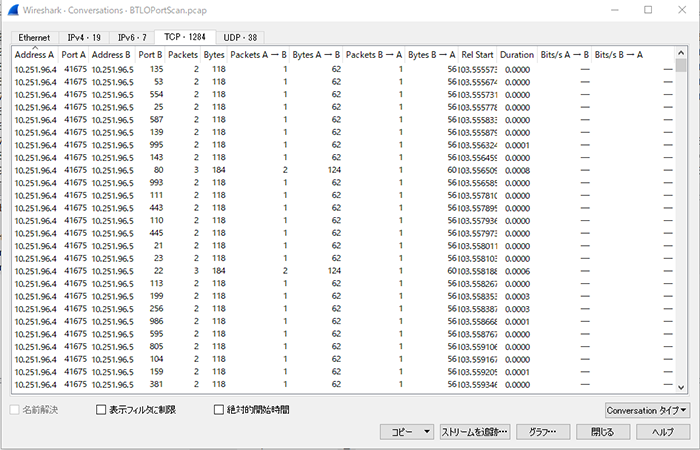Toggle the 表示フィルタに制限 checkbox
This screenshot has height=450, width=700.
101,410
